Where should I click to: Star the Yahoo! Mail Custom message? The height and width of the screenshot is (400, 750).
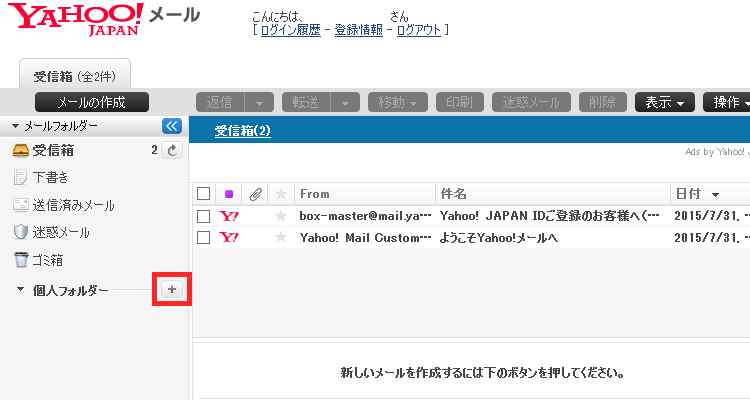[281, 237]
